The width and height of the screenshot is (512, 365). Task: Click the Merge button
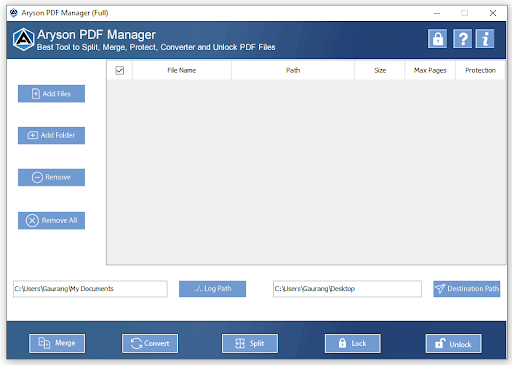[x=57, y=343]
